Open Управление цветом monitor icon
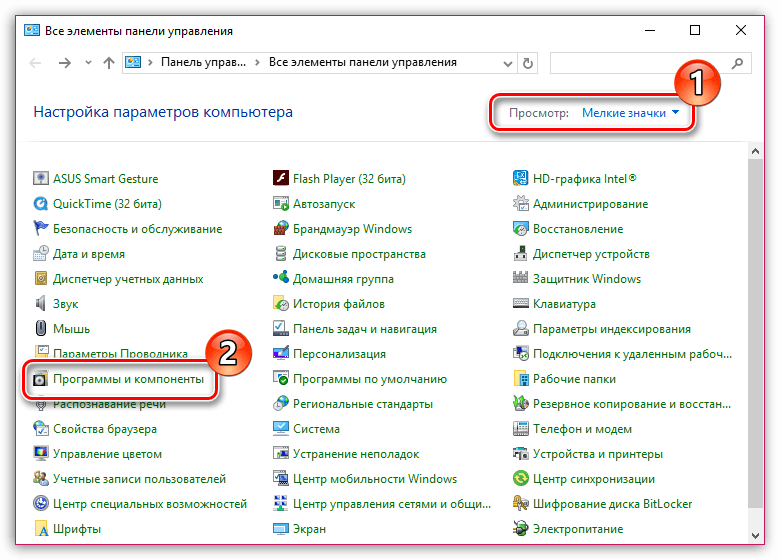This screenshot has height=560, width=780. [x=41, y=453]
